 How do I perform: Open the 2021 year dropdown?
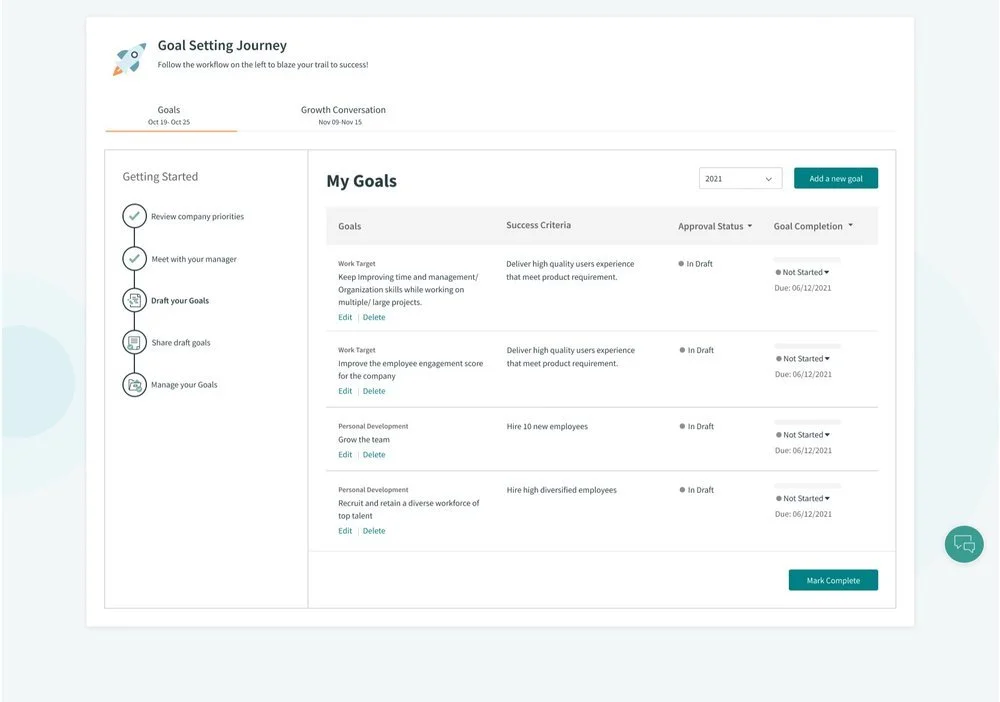[x=740, y=179]
